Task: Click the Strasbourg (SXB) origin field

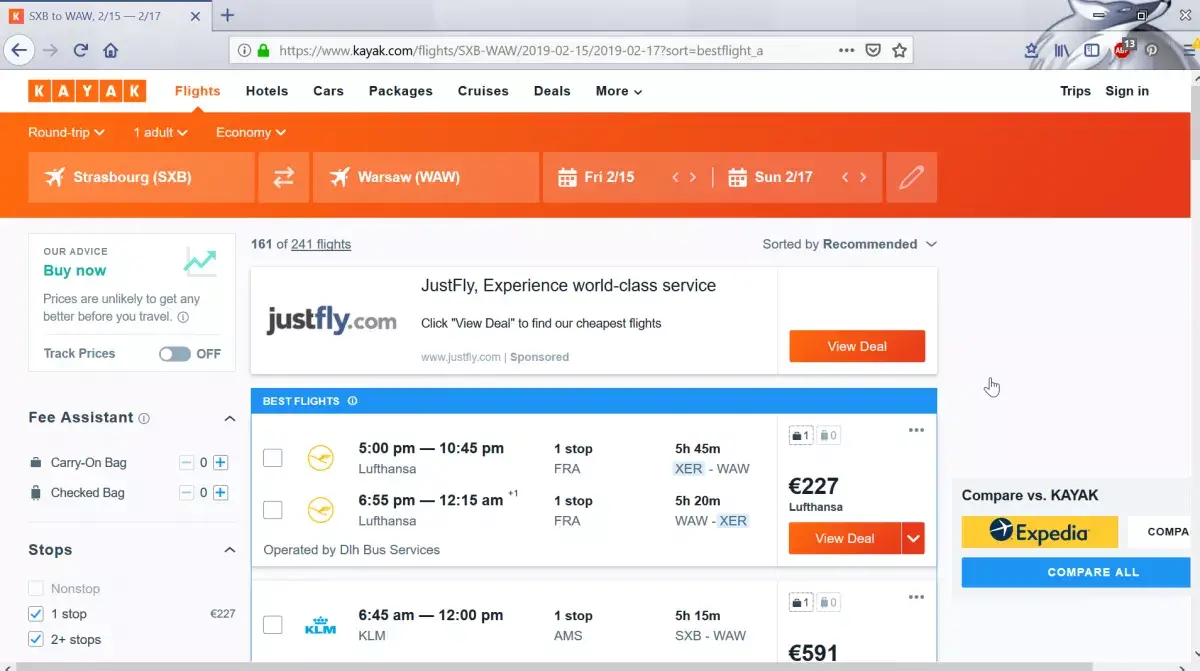Action: tap(141, 177)
